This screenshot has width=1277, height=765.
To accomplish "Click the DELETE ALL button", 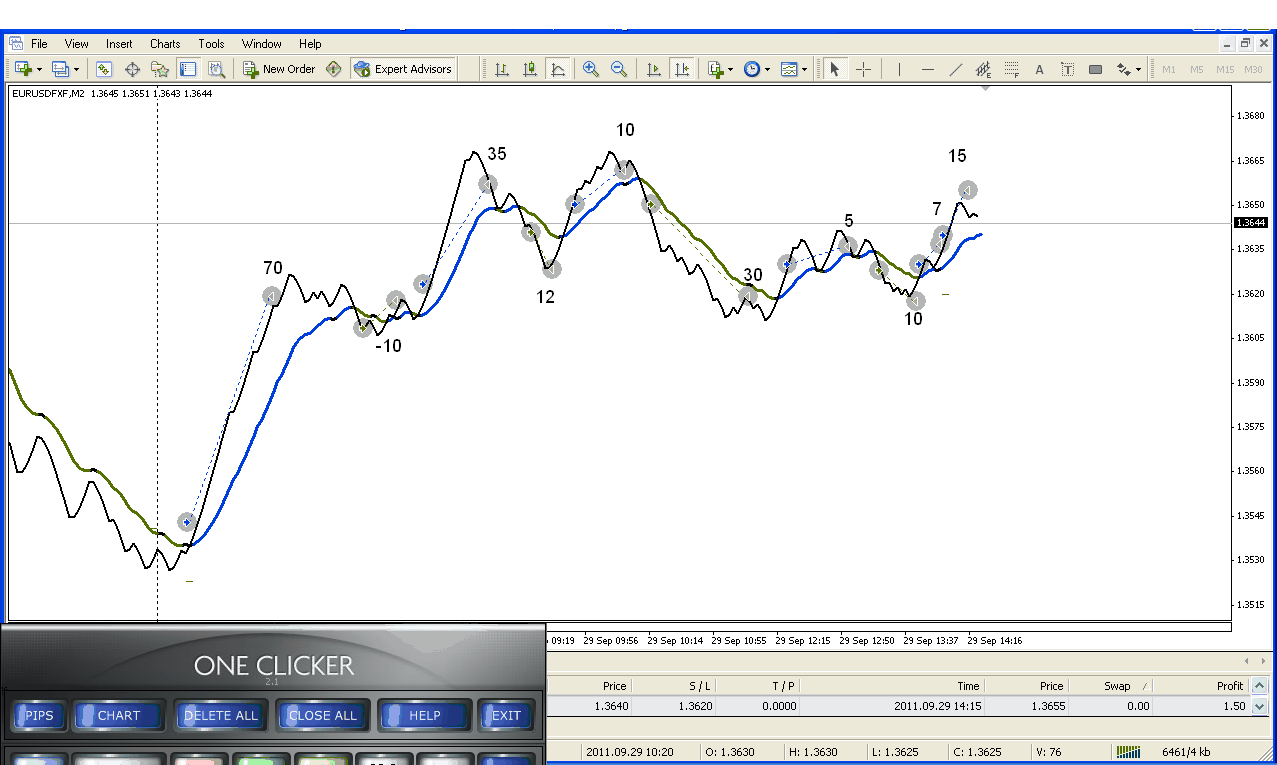I will tap(220, 715).
